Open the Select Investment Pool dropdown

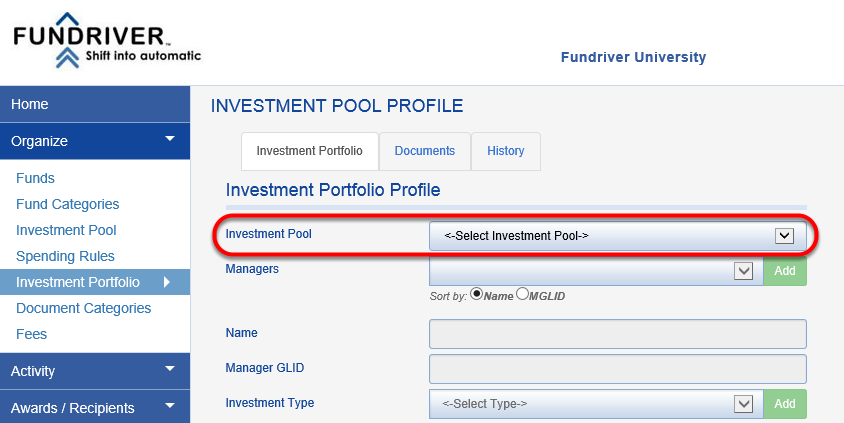(x=618, y=236)
